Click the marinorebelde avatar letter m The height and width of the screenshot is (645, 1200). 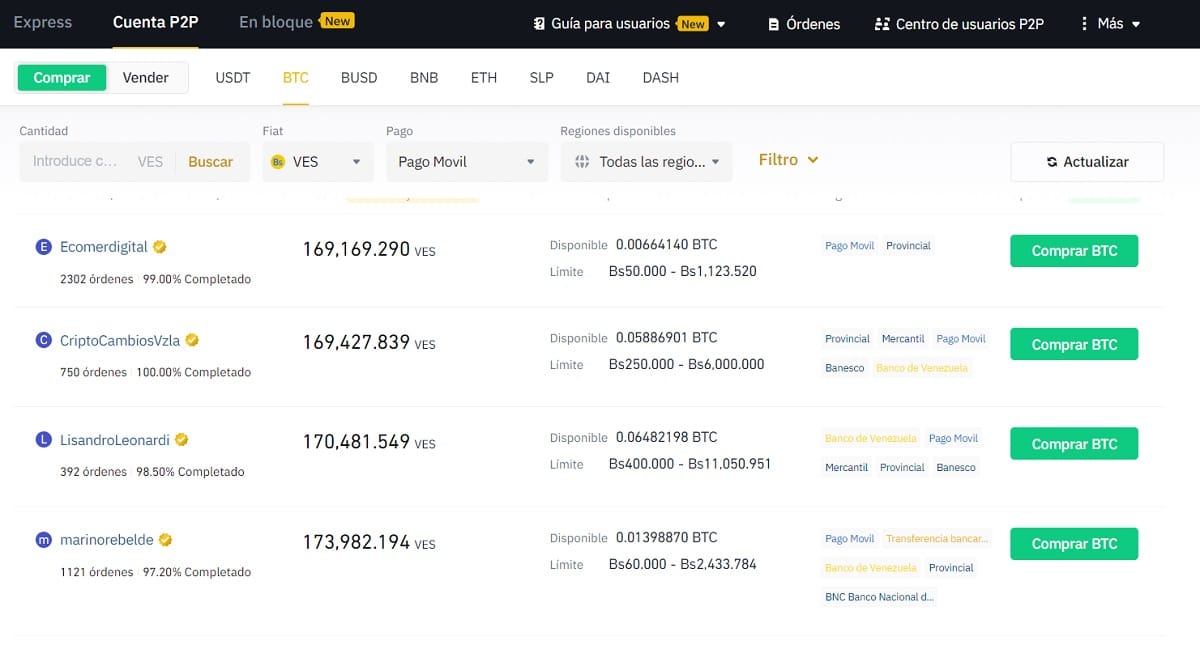(43, 540)
